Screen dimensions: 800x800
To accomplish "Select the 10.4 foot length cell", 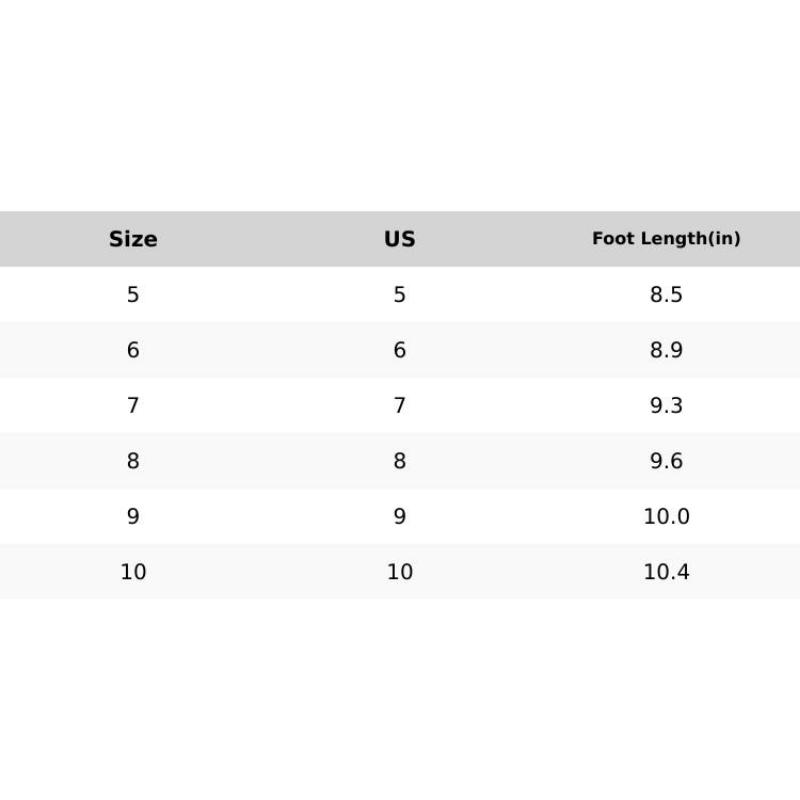I will (666, 572).
